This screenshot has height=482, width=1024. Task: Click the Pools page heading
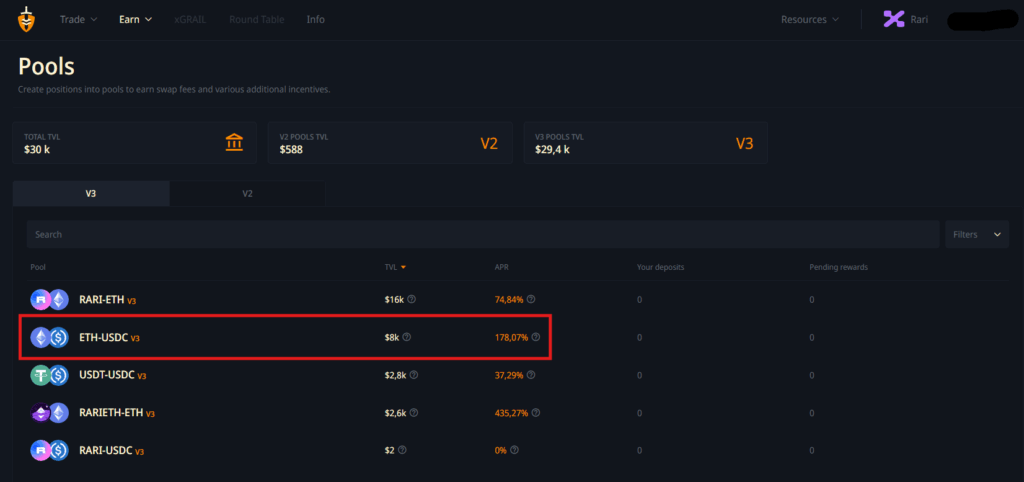click(46, 66)
